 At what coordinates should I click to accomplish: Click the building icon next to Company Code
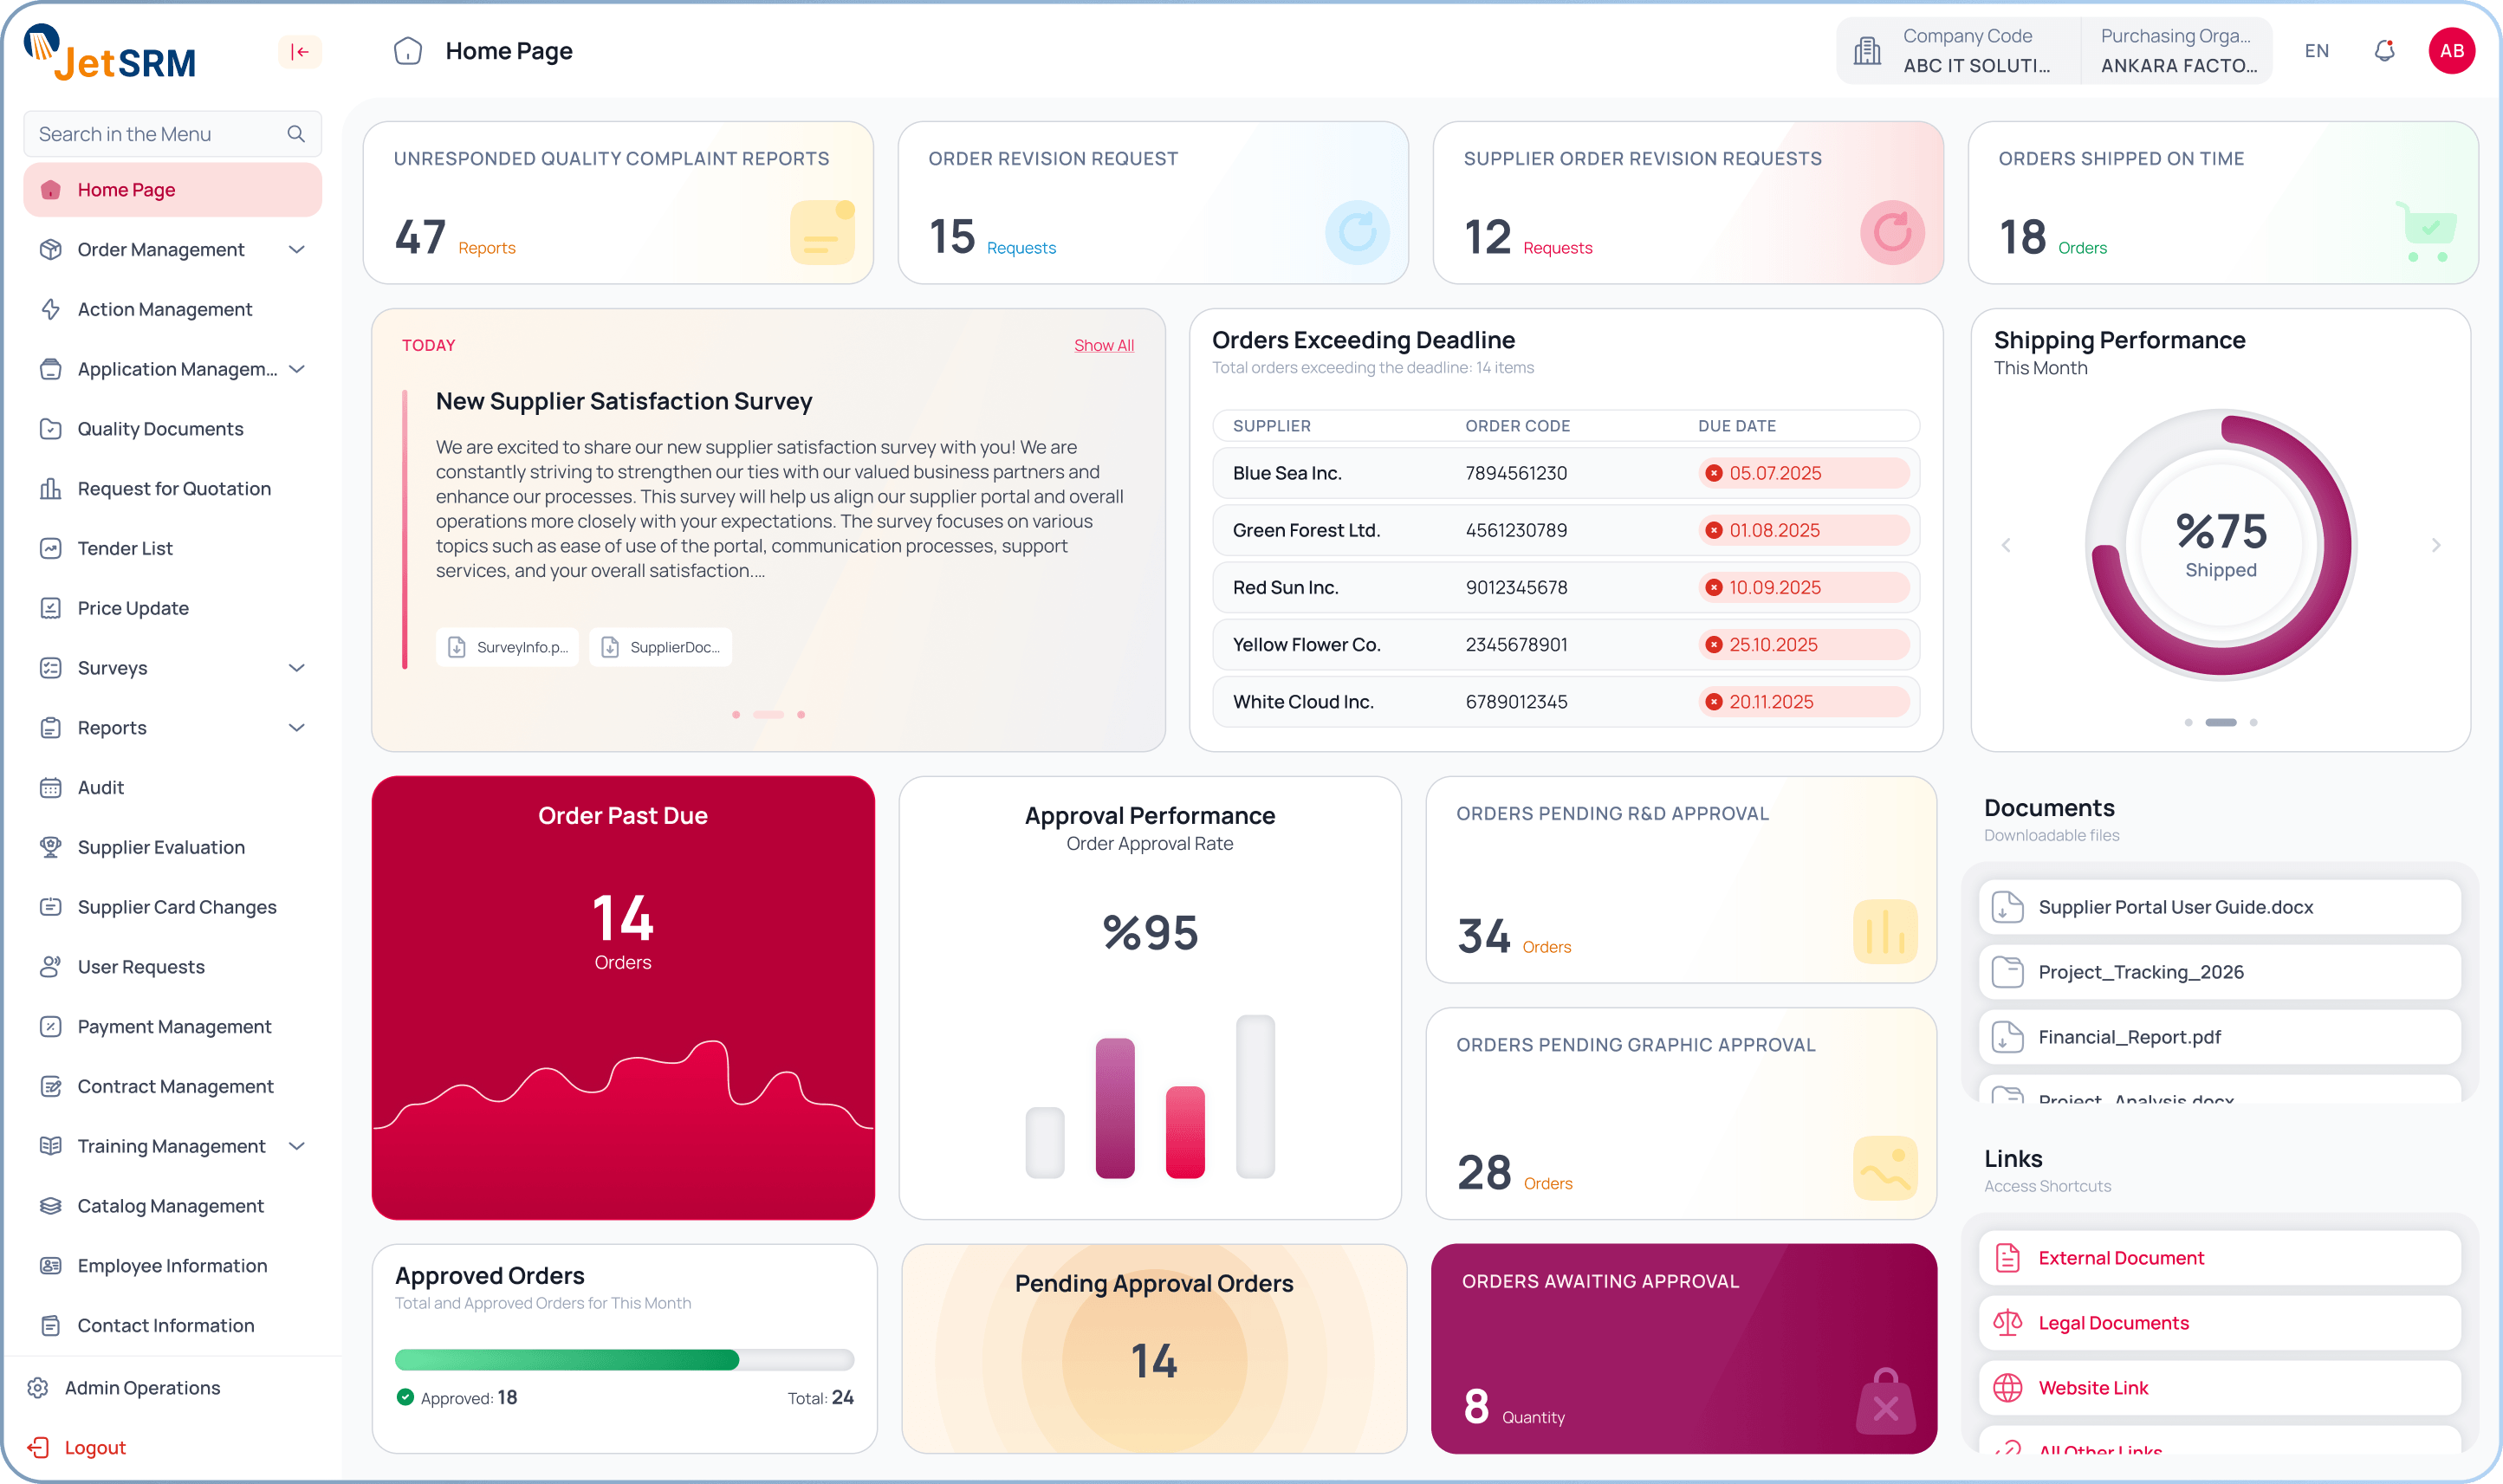click(x=1867, y=51)
